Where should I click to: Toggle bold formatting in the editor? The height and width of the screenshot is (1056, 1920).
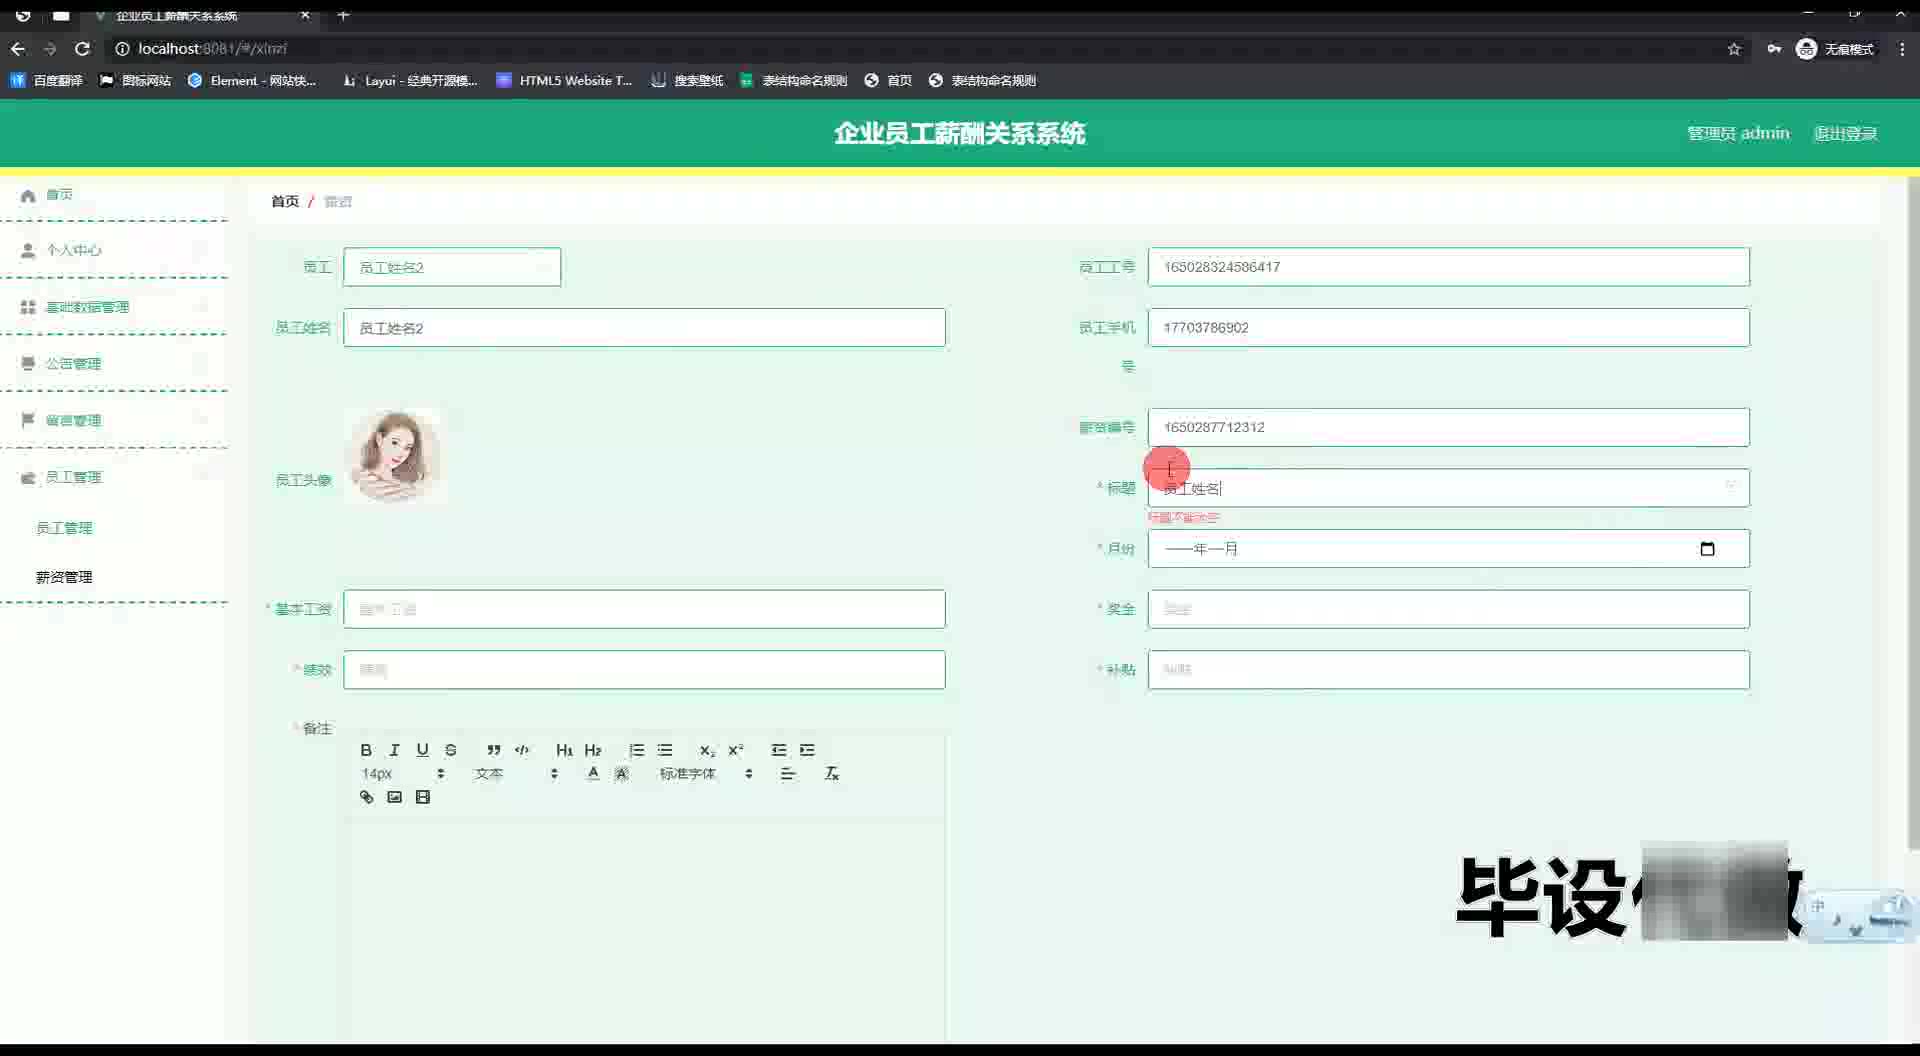click(366, 750)
